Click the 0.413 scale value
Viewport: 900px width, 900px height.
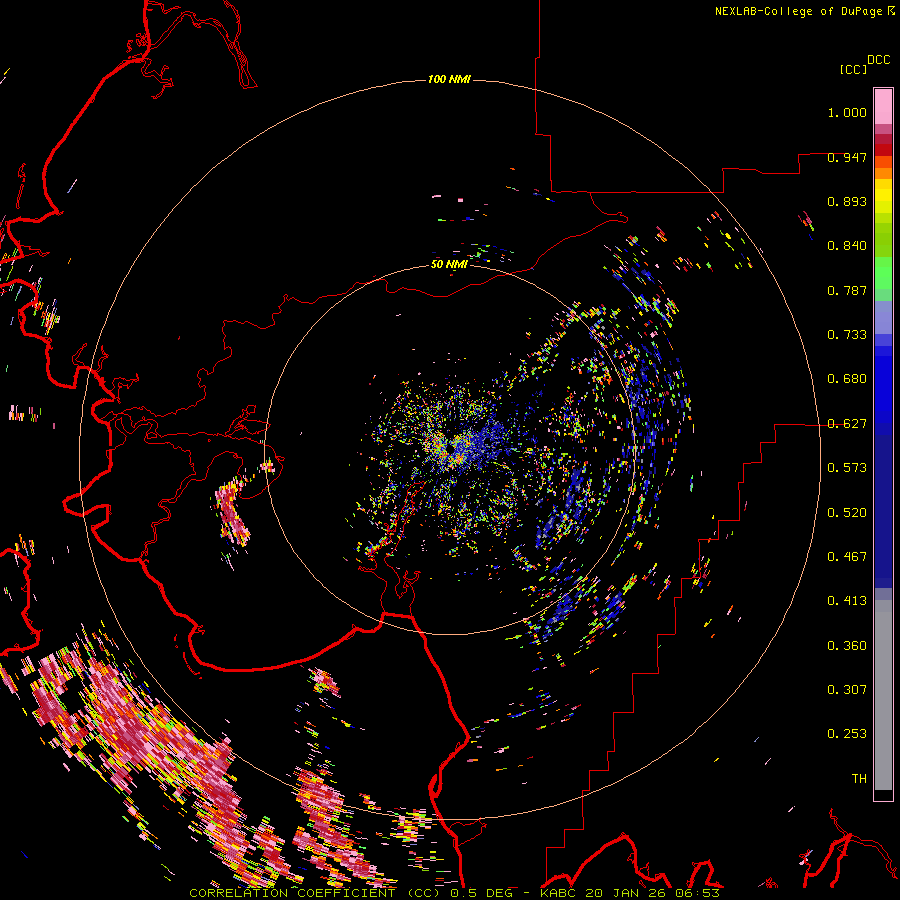click(x=847, y=601)
